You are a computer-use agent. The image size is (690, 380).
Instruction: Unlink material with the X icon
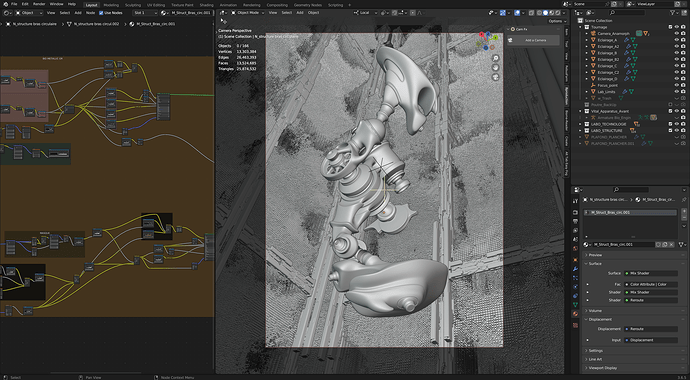click(672, 245)
